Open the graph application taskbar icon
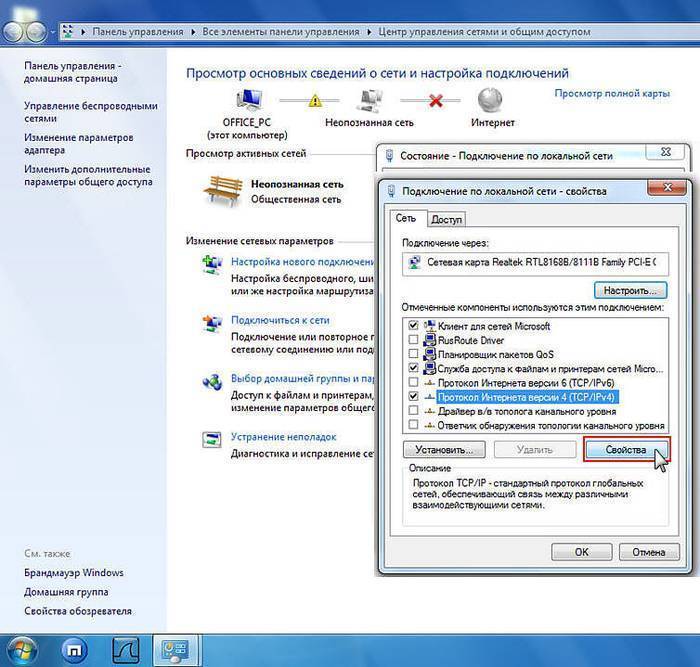Viewport: 700px width, 667px height. pos(125,651)
